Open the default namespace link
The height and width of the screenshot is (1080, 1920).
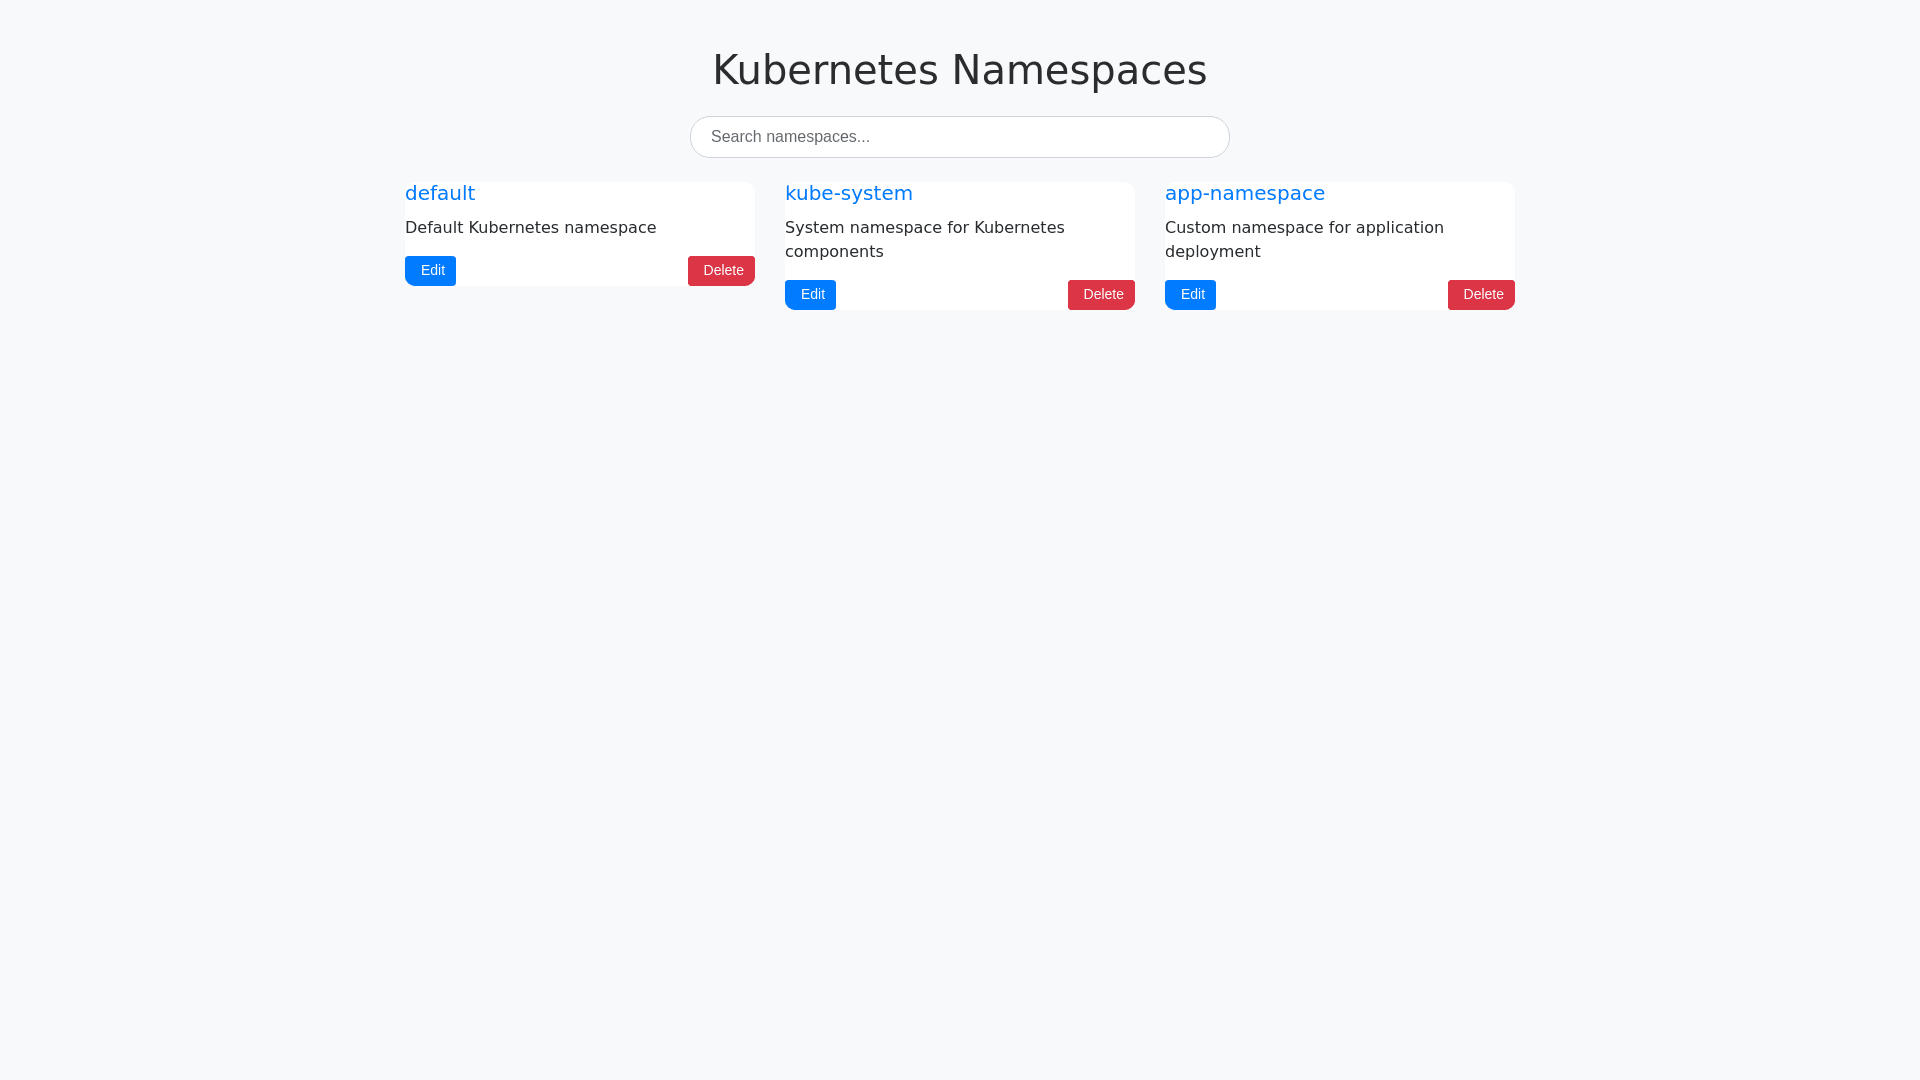440,193
